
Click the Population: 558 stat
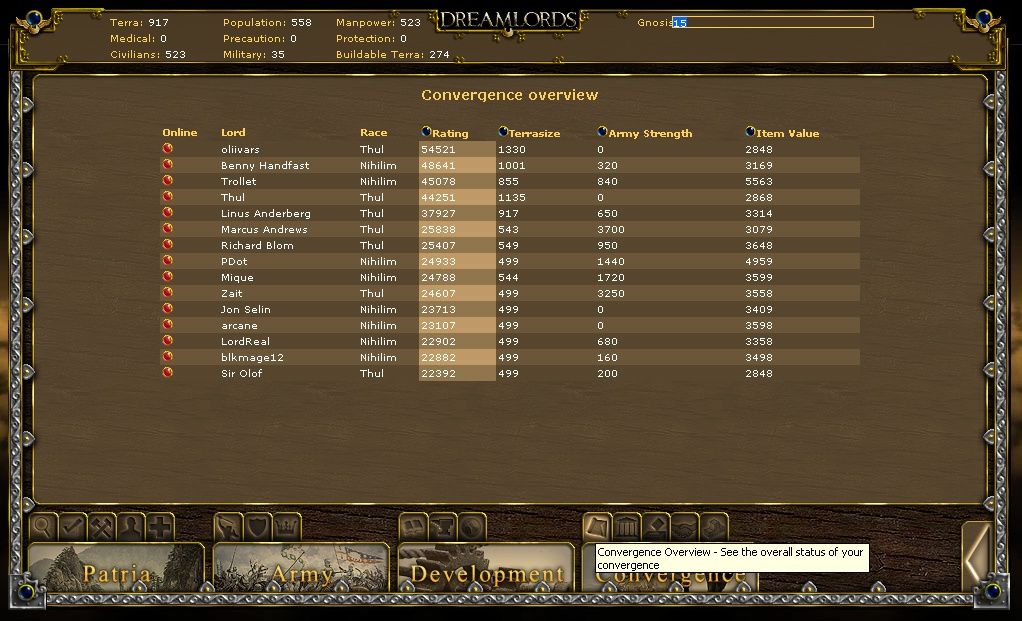[x=267, y=22]
